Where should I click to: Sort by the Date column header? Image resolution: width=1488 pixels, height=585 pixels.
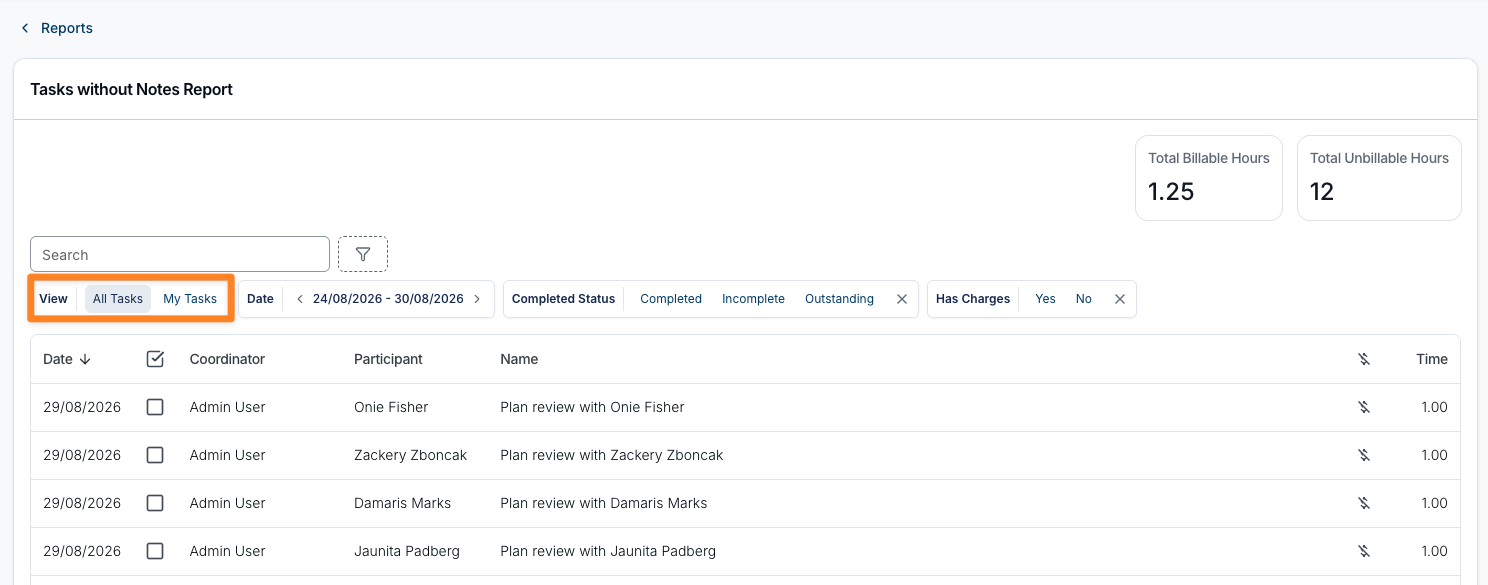click(x=67, y=359)
